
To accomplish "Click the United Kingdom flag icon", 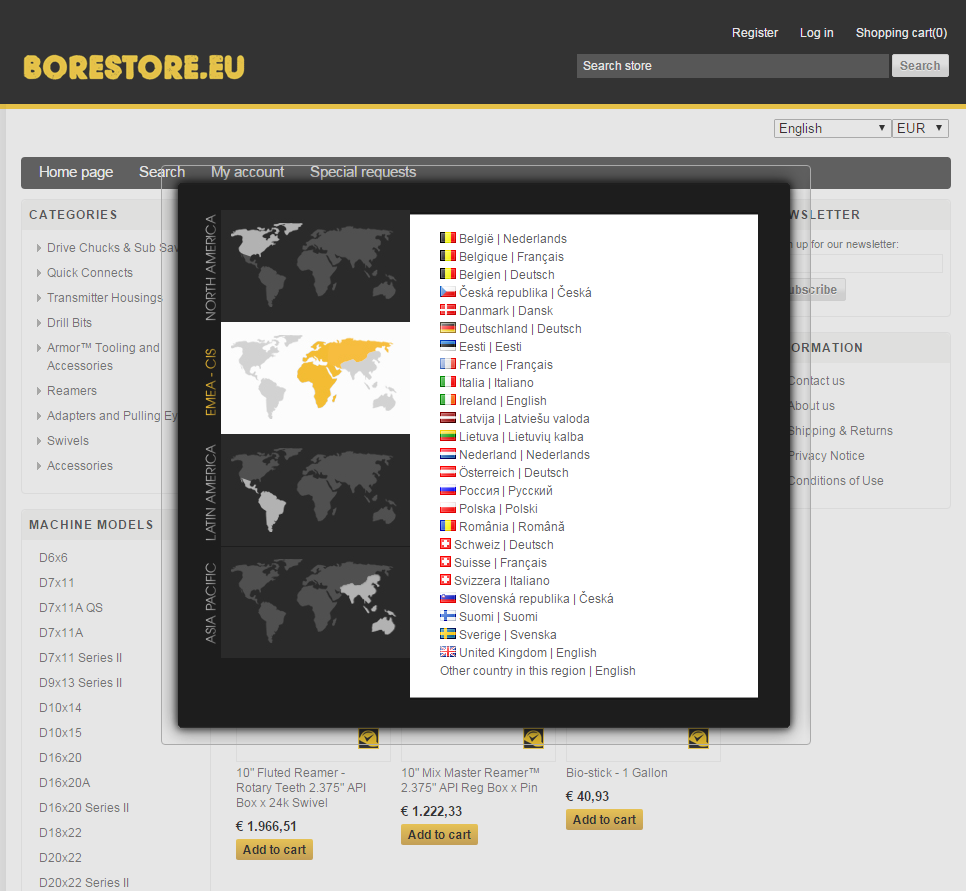I will click(x=448, y=652).
